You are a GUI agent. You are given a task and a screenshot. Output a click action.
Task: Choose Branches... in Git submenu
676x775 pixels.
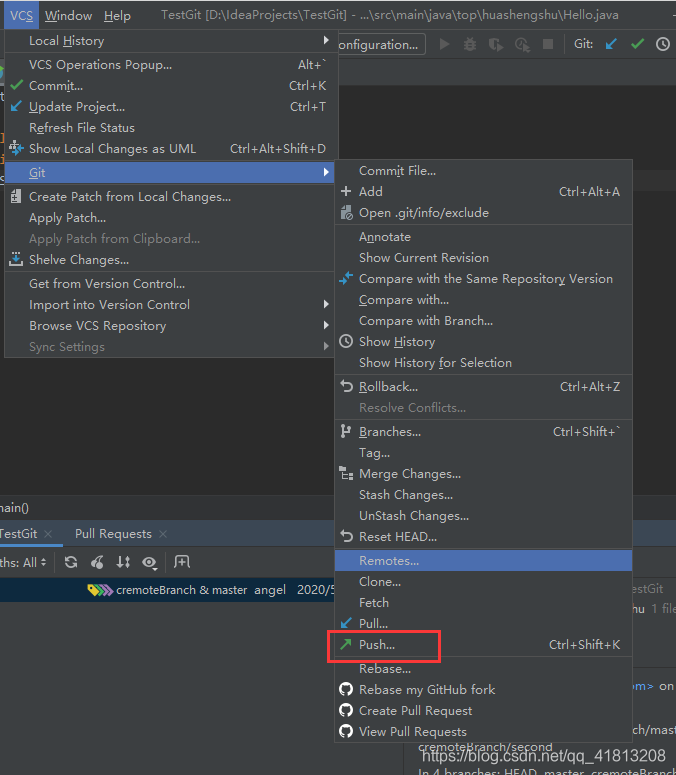(484, 432)
